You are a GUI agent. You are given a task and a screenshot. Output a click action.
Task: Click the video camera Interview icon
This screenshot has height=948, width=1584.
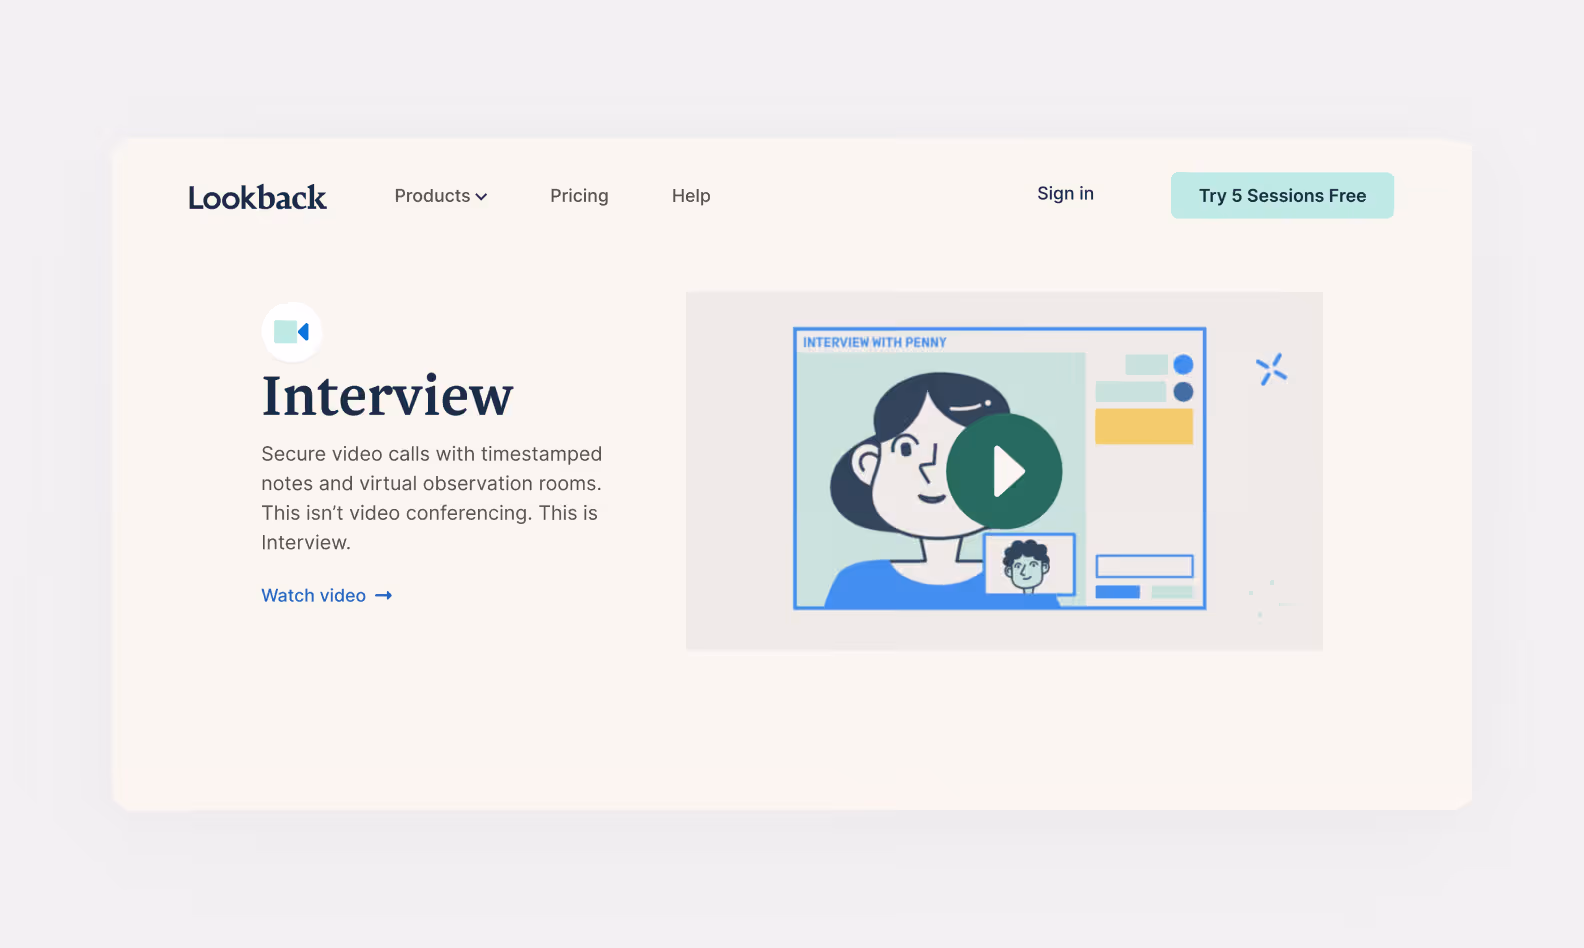click(292, 332)
